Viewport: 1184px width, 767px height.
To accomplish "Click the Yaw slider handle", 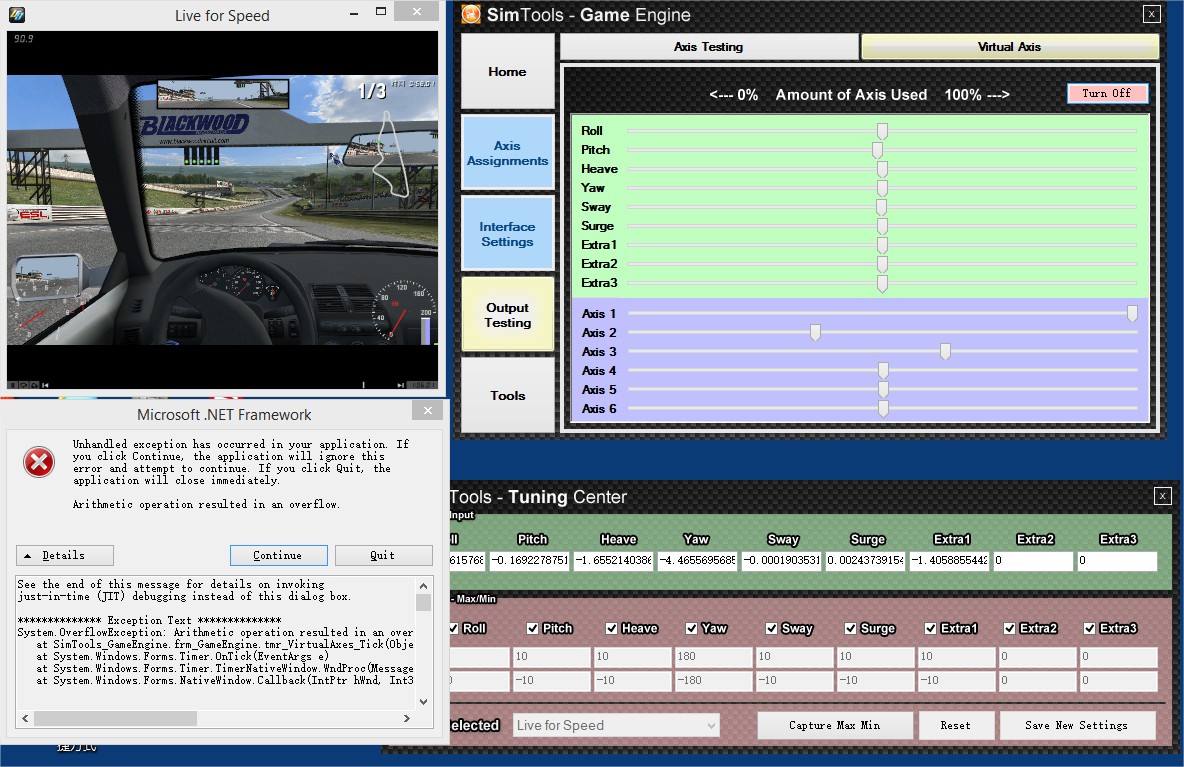I will pyautogui.click(x=882, y=188).
